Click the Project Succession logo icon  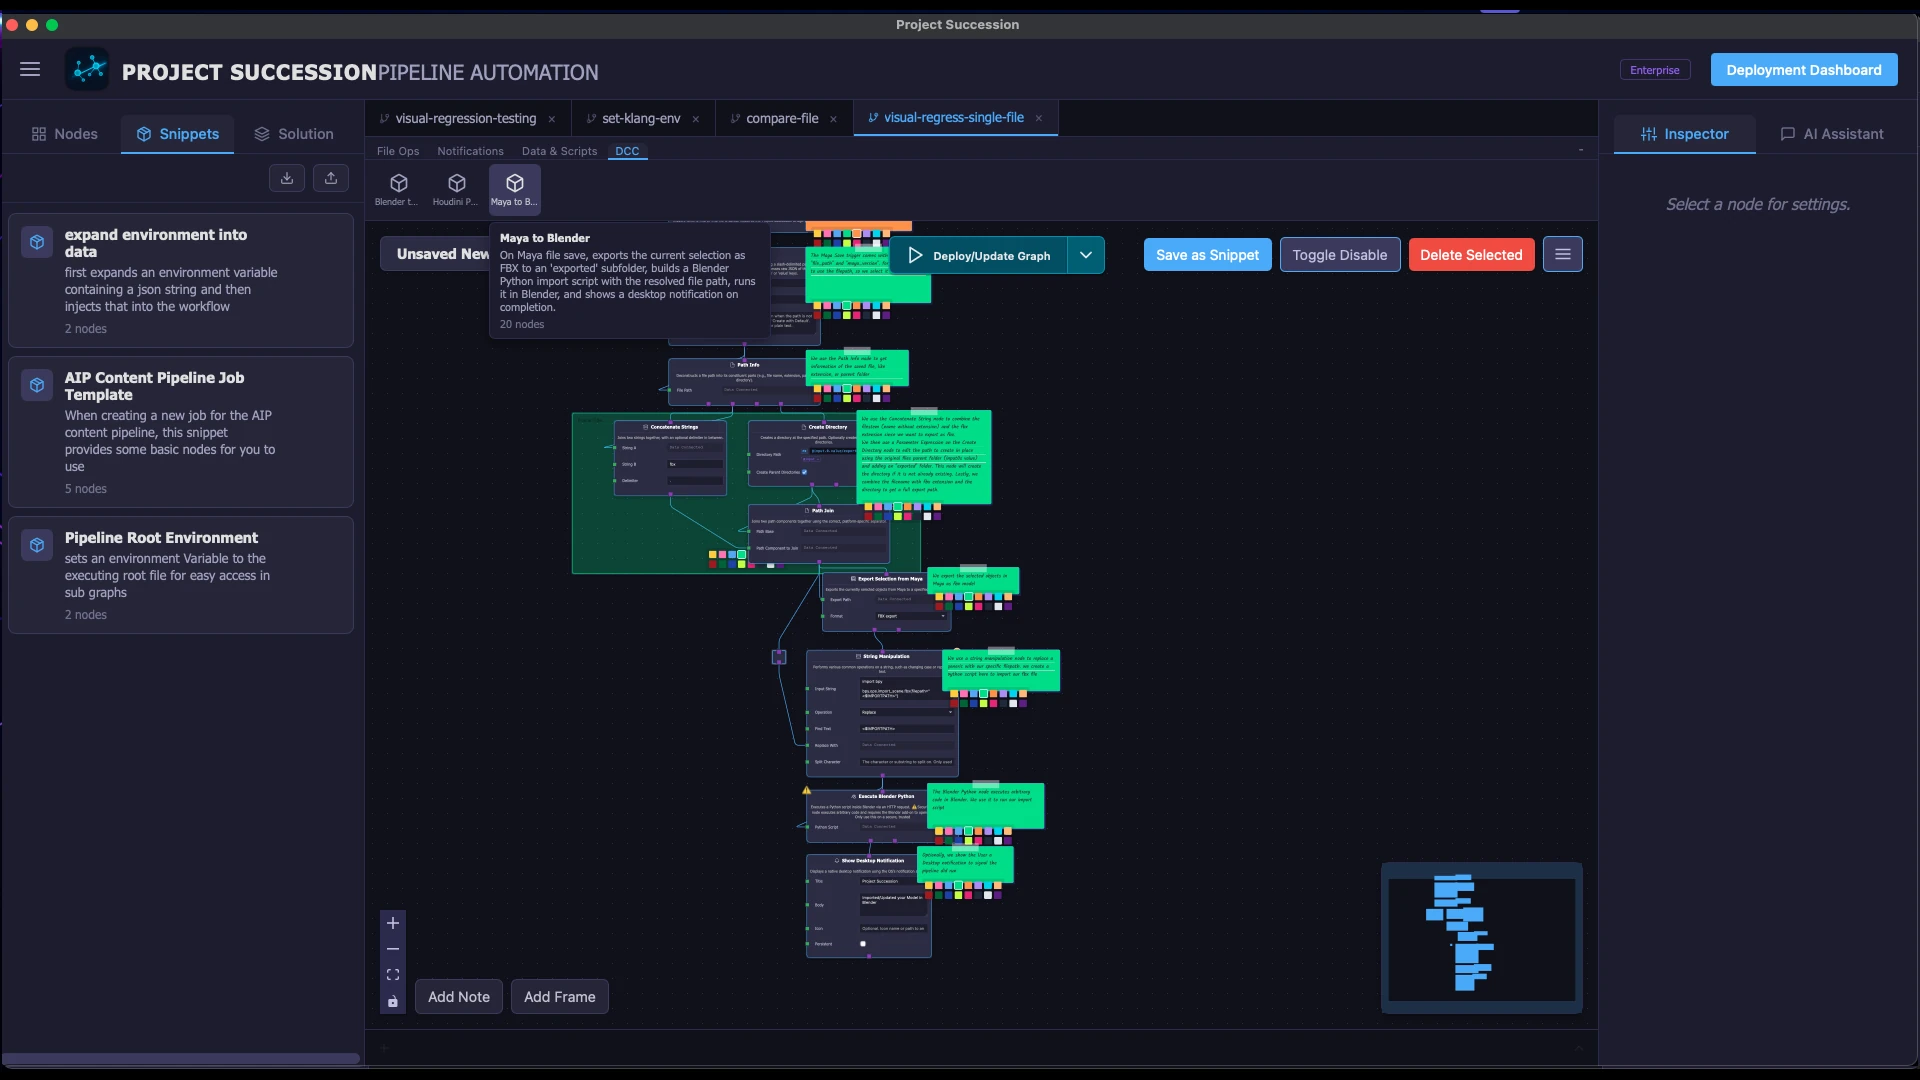[x=88, y=69]
